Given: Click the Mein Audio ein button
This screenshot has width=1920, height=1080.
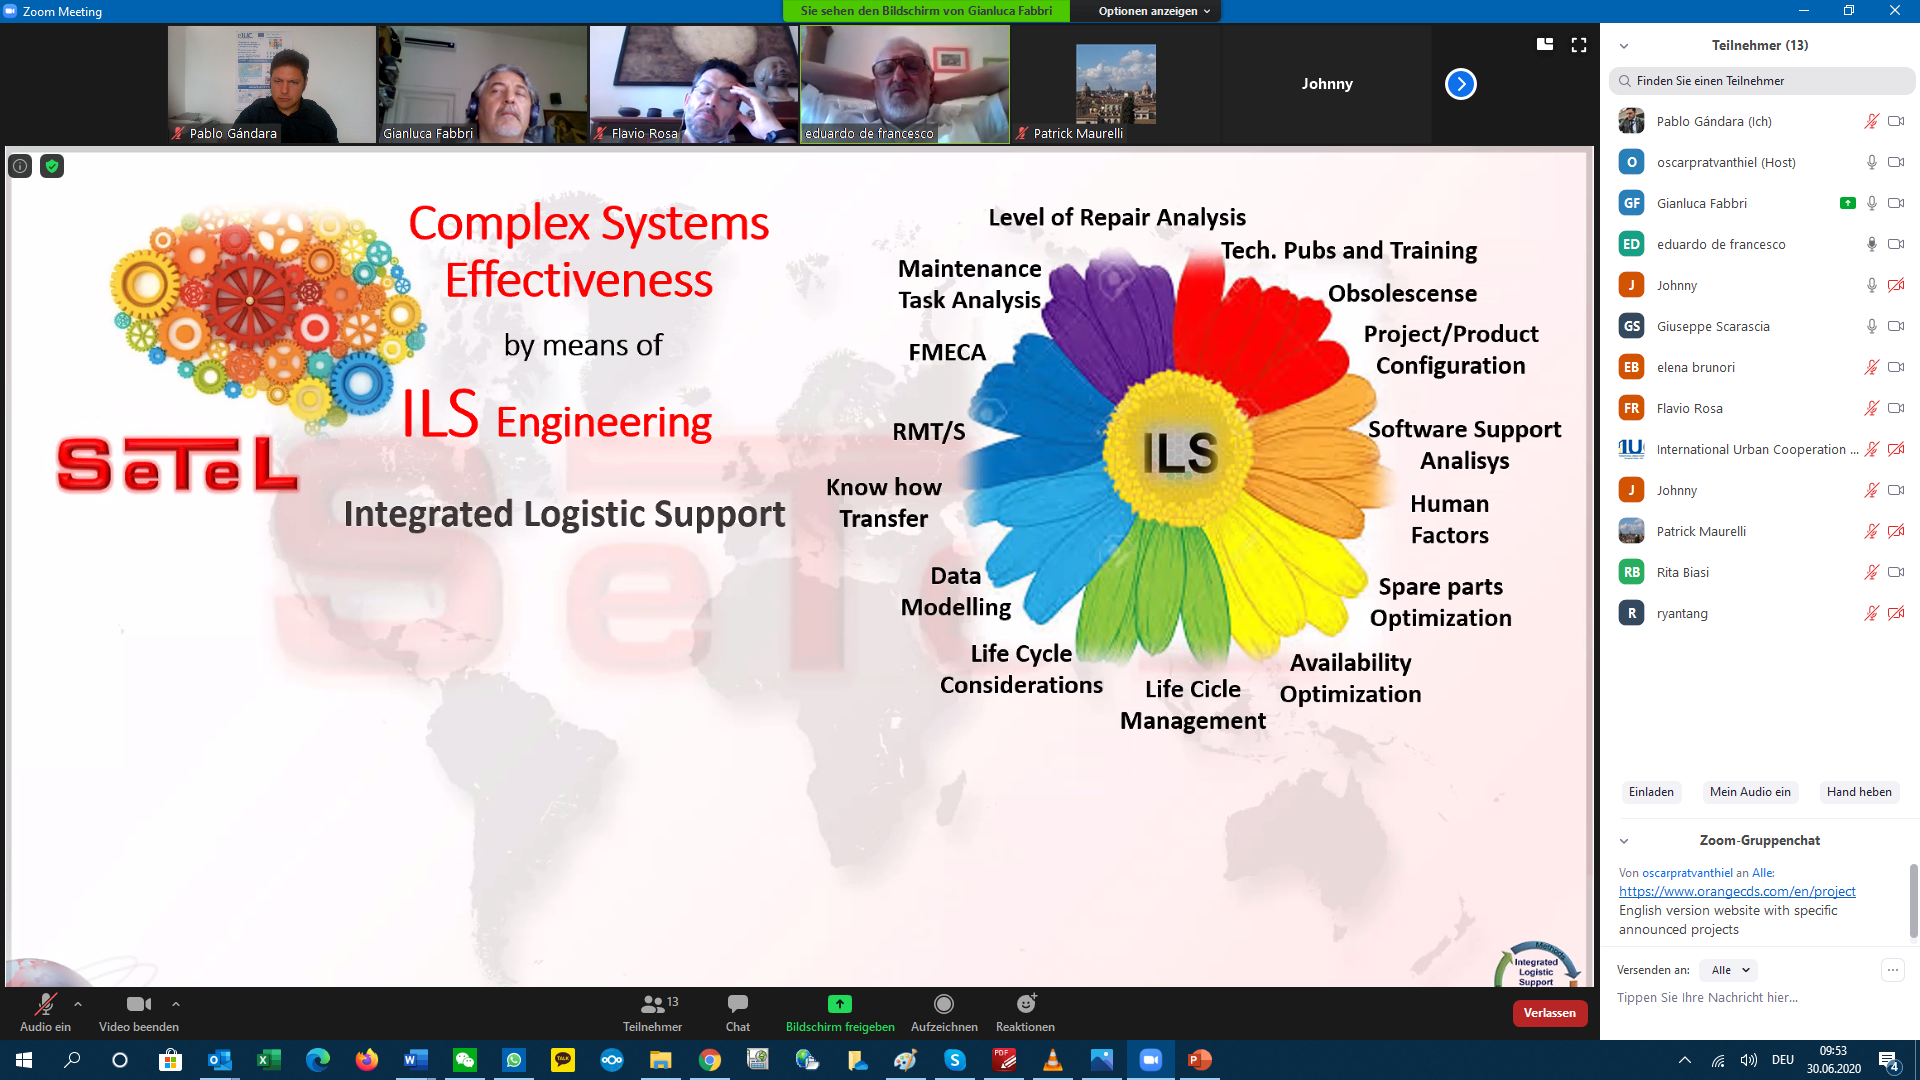Looking at the screenshot, I should point(1749,792).
